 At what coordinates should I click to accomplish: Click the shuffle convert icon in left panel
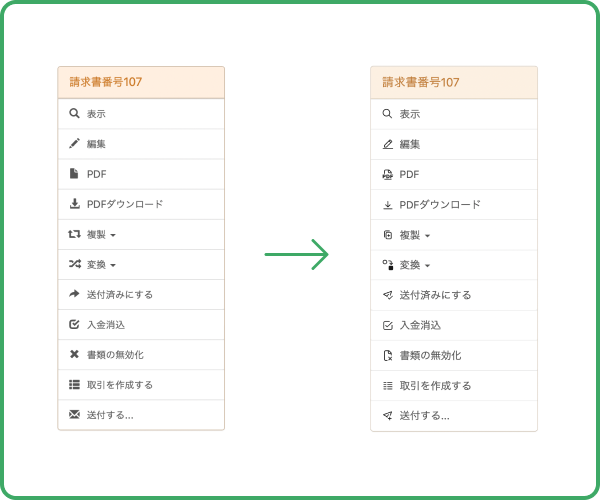[74, 265]
